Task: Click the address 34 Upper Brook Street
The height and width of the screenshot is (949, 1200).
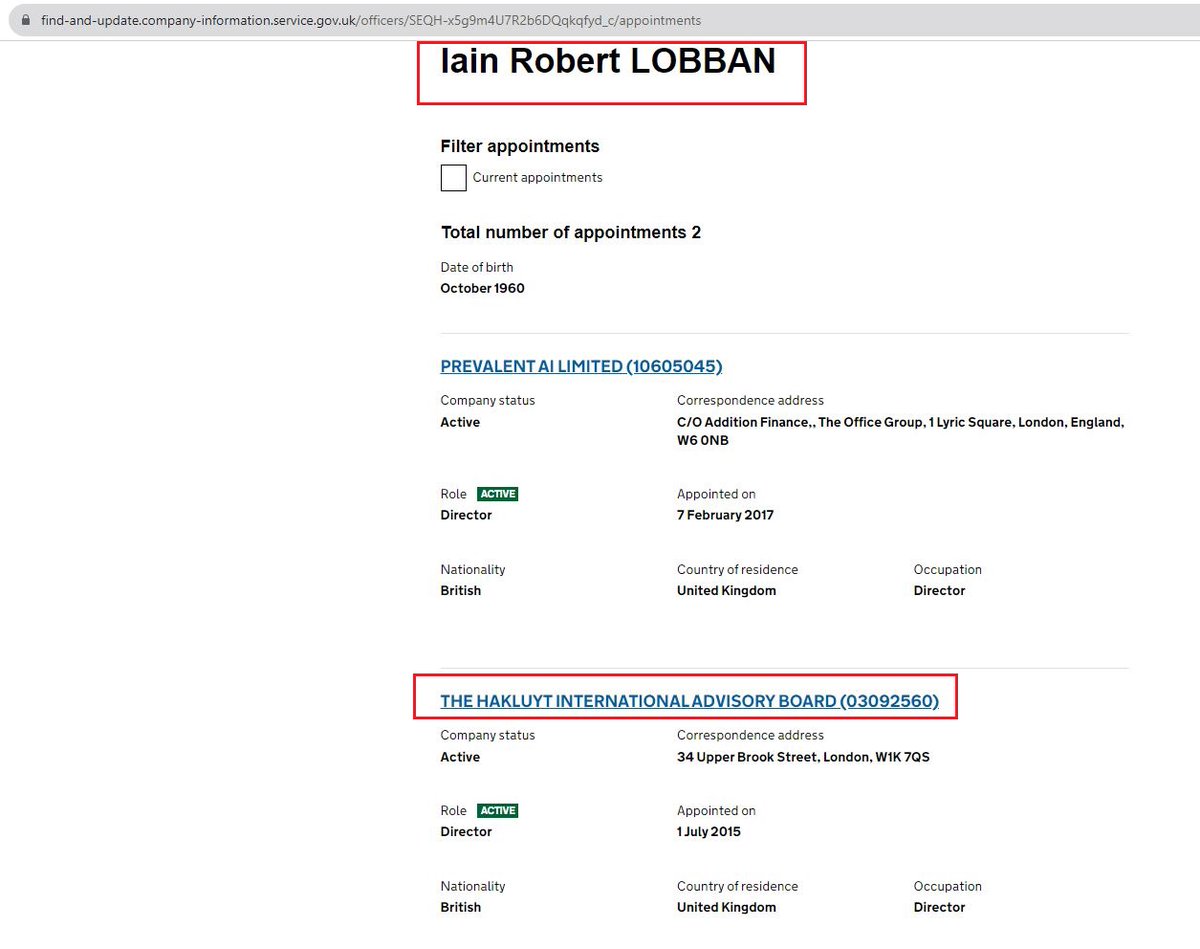Action: [x=803, y=757]
